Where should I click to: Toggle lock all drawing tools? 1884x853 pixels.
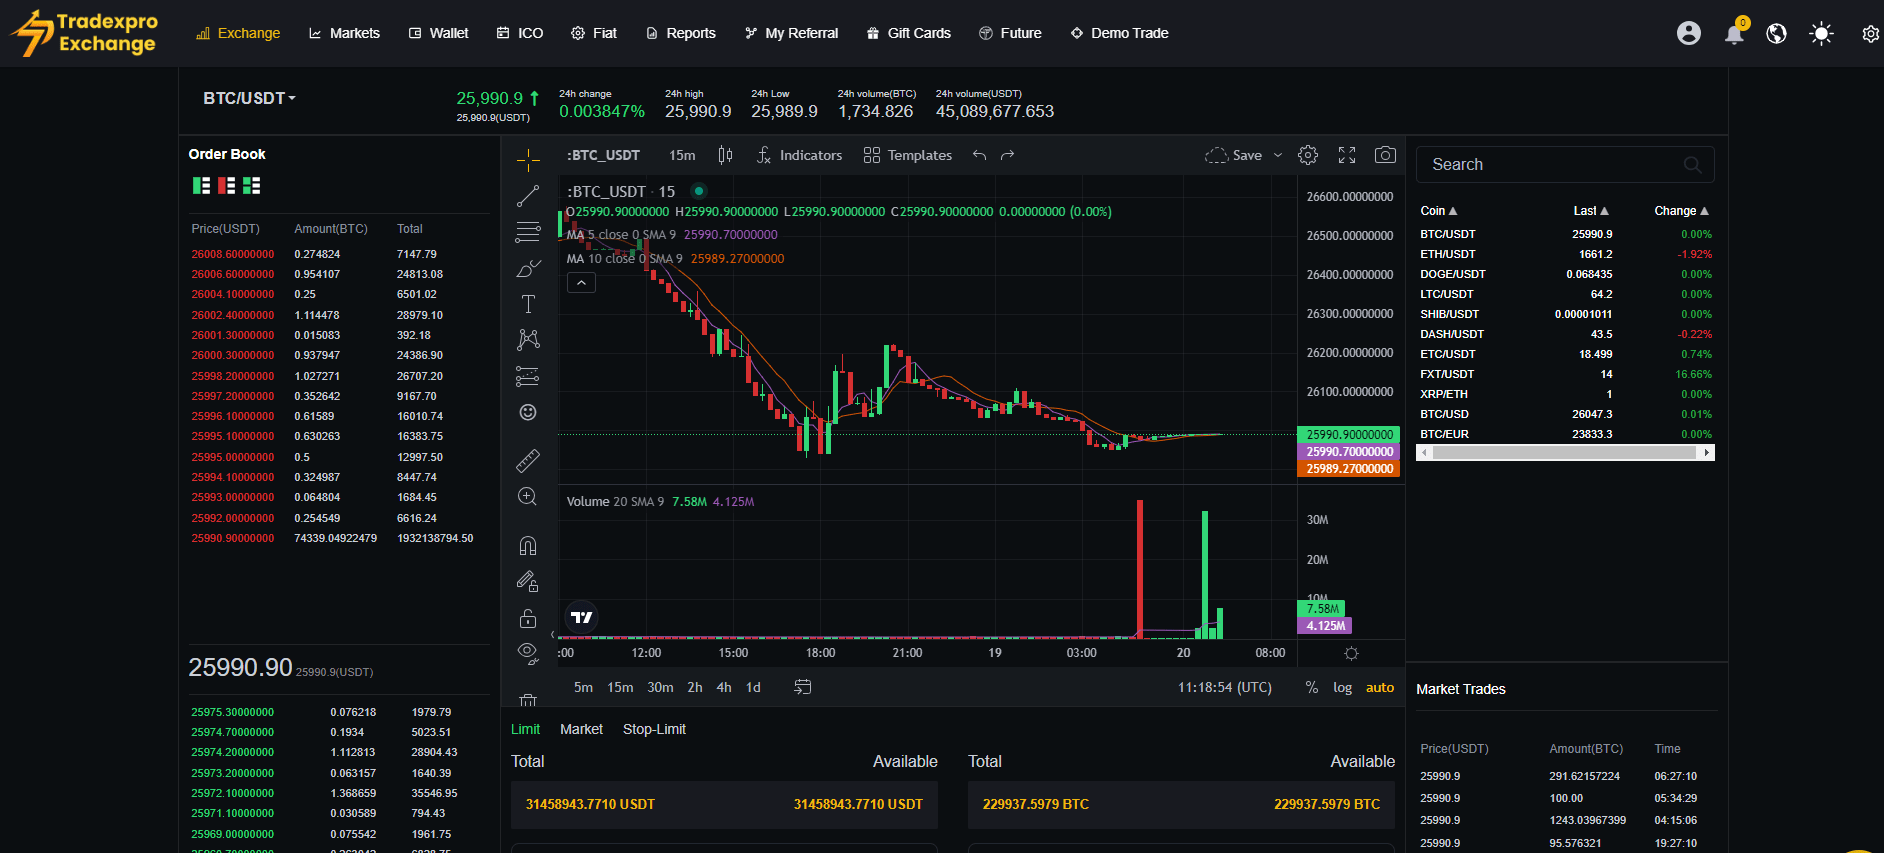pyautogui.click(x=528, y=618)
